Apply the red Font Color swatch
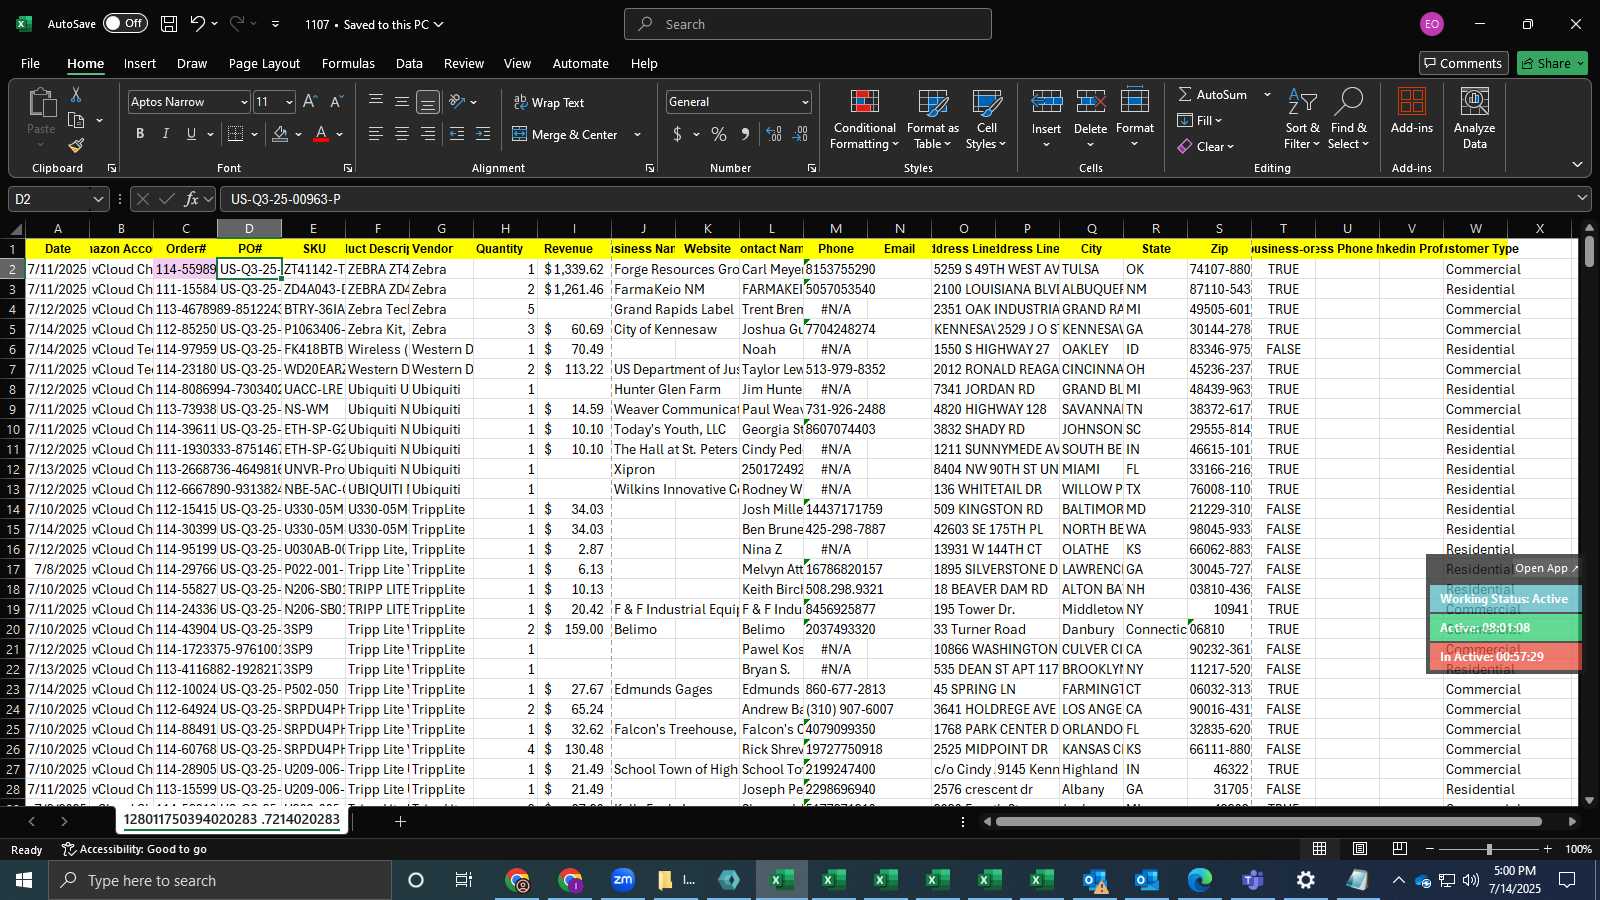1600x900 pixels. click(321, 134)
